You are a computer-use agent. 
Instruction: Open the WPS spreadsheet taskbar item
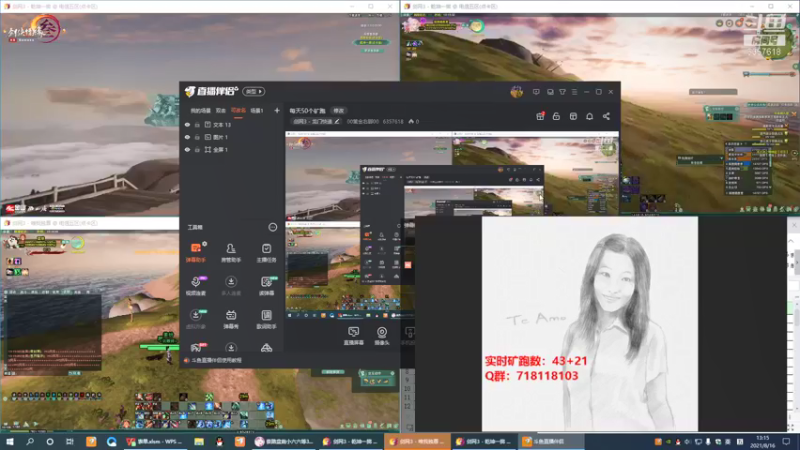155,441
